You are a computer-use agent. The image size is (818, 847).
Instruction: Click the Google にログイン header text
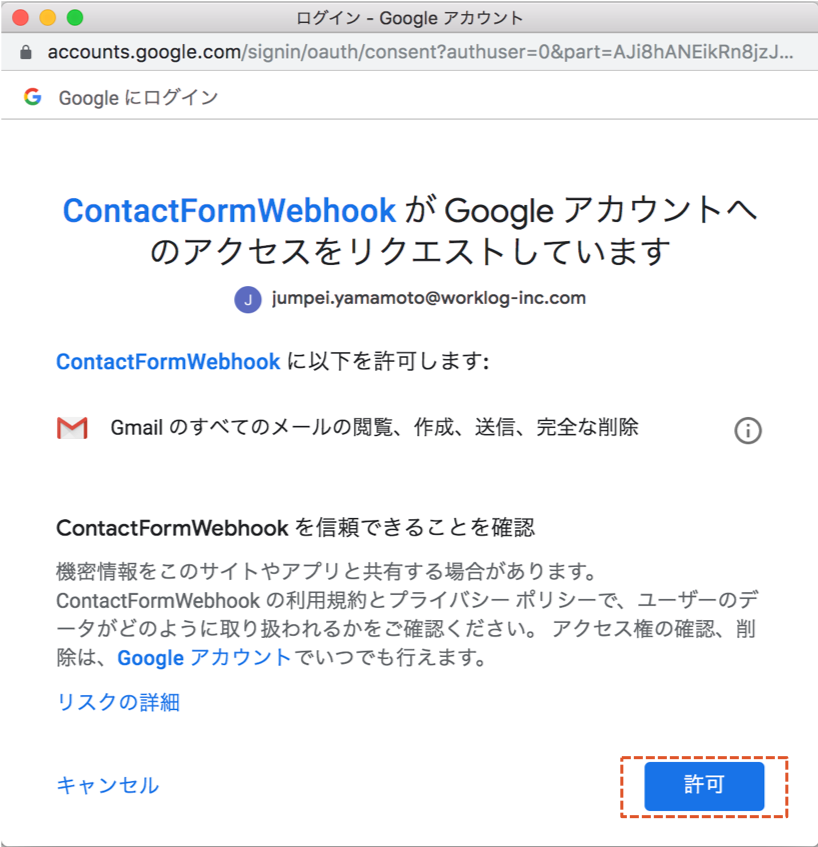coord(138,97)
